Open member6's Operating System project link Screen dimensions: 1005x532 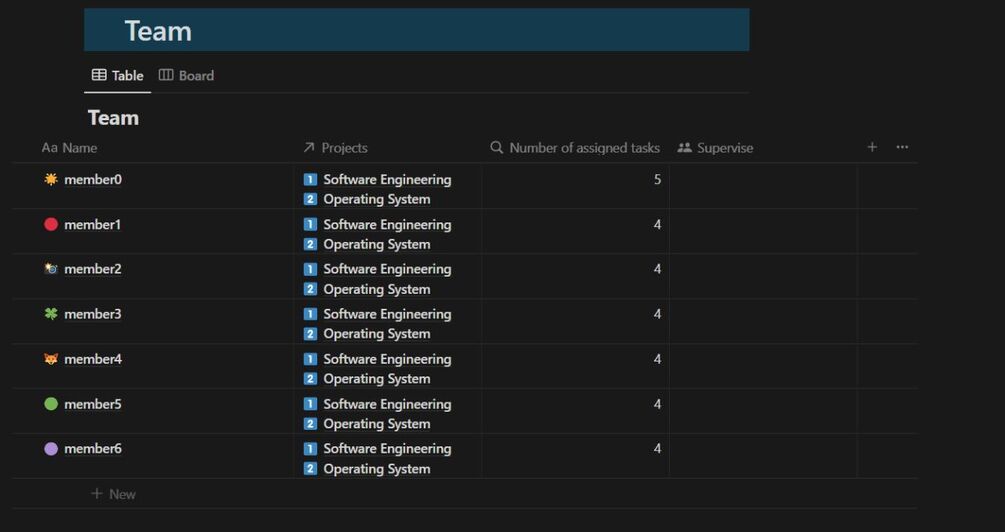pos(376,469)
